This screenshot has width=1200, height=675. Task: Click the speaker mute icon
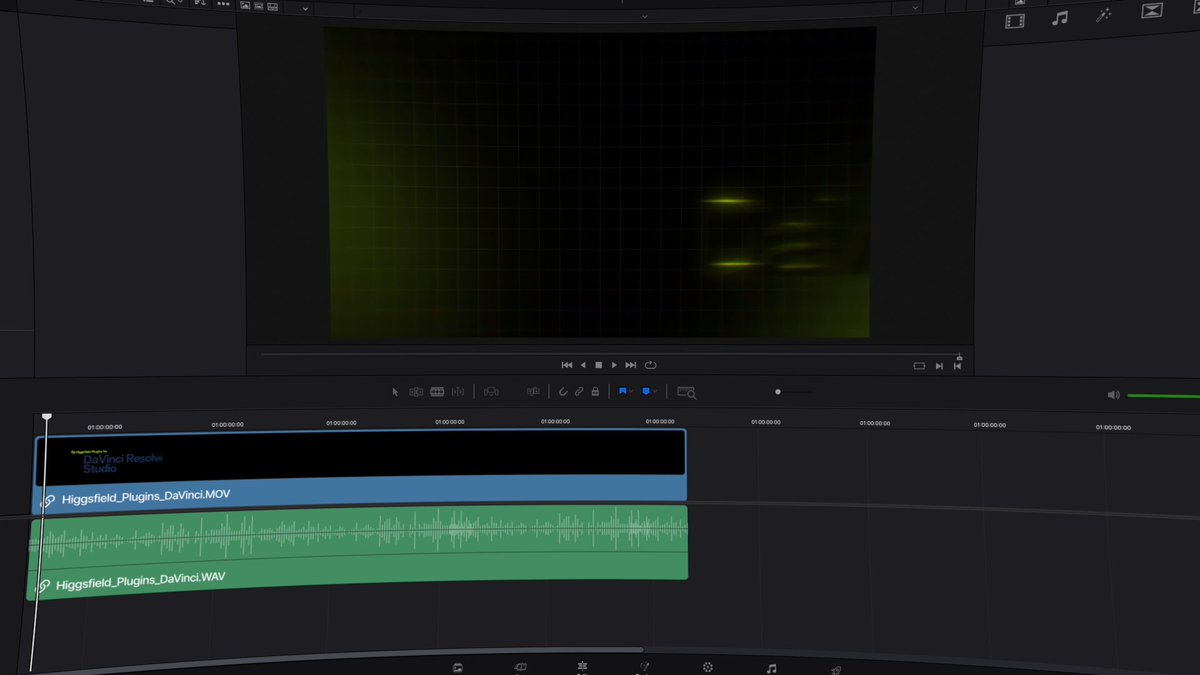[1113, 395]
